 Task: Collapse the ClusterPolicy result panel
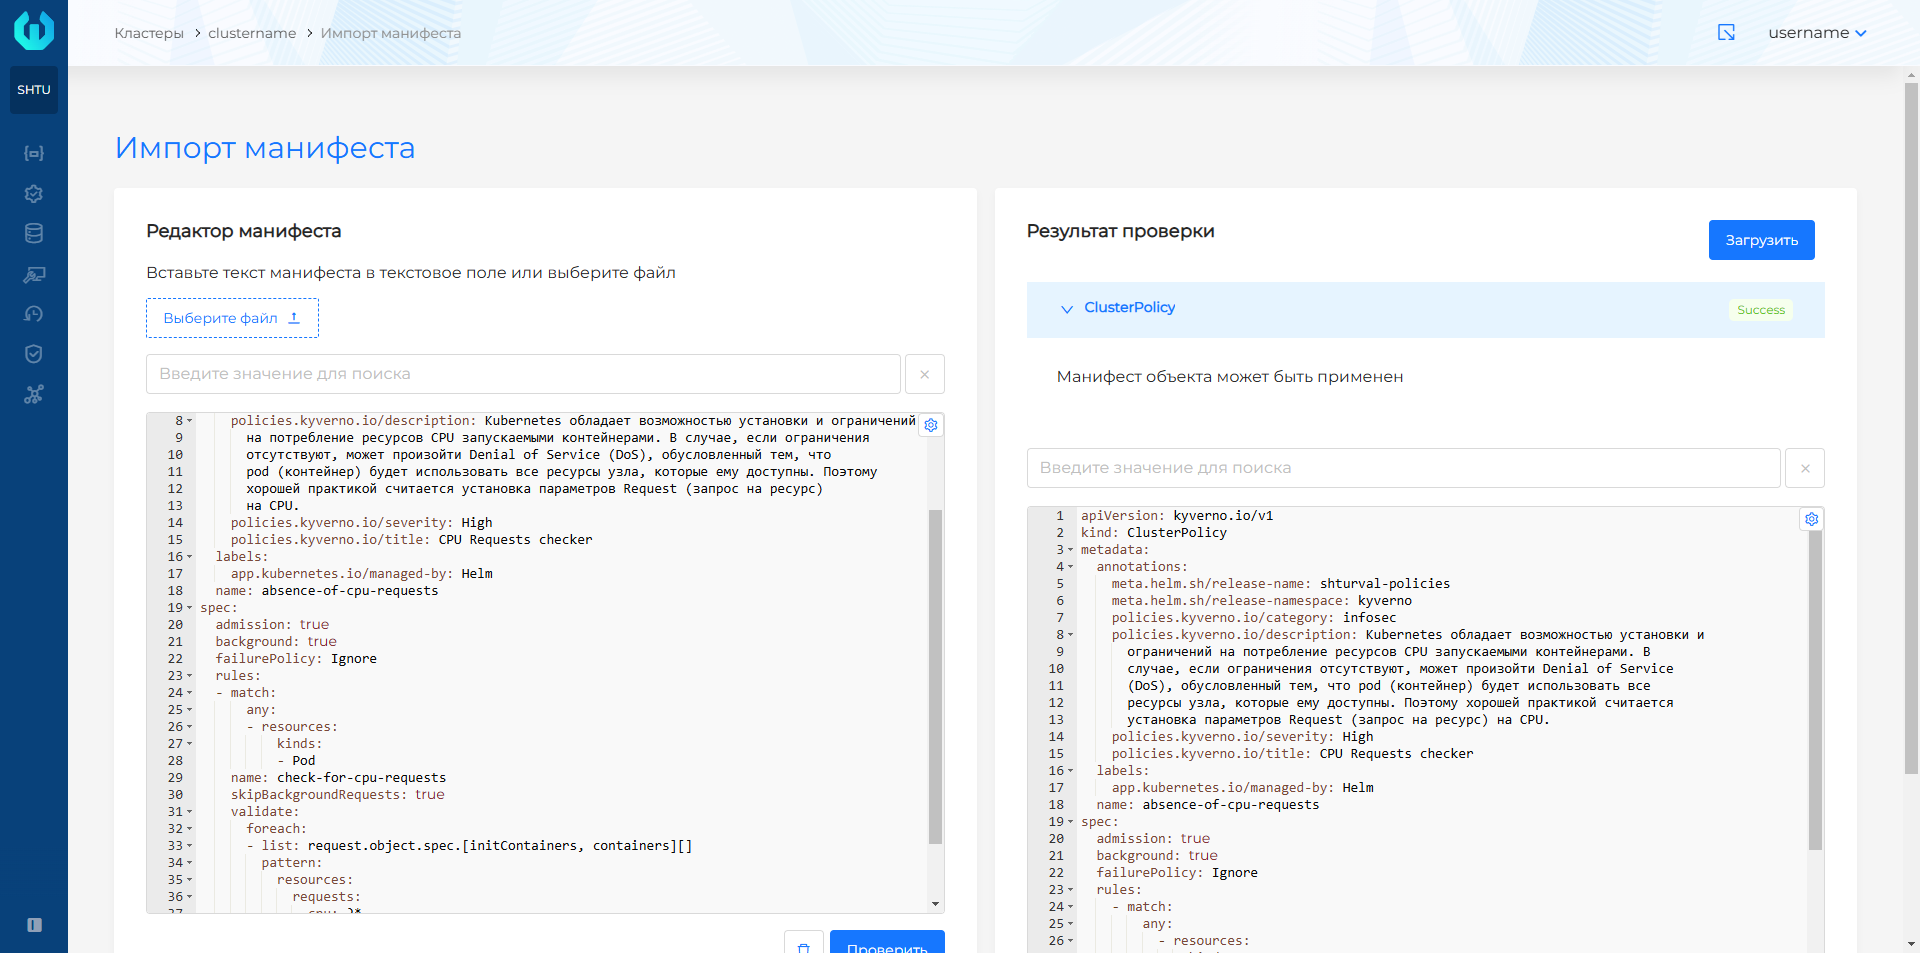[1066, 309]
